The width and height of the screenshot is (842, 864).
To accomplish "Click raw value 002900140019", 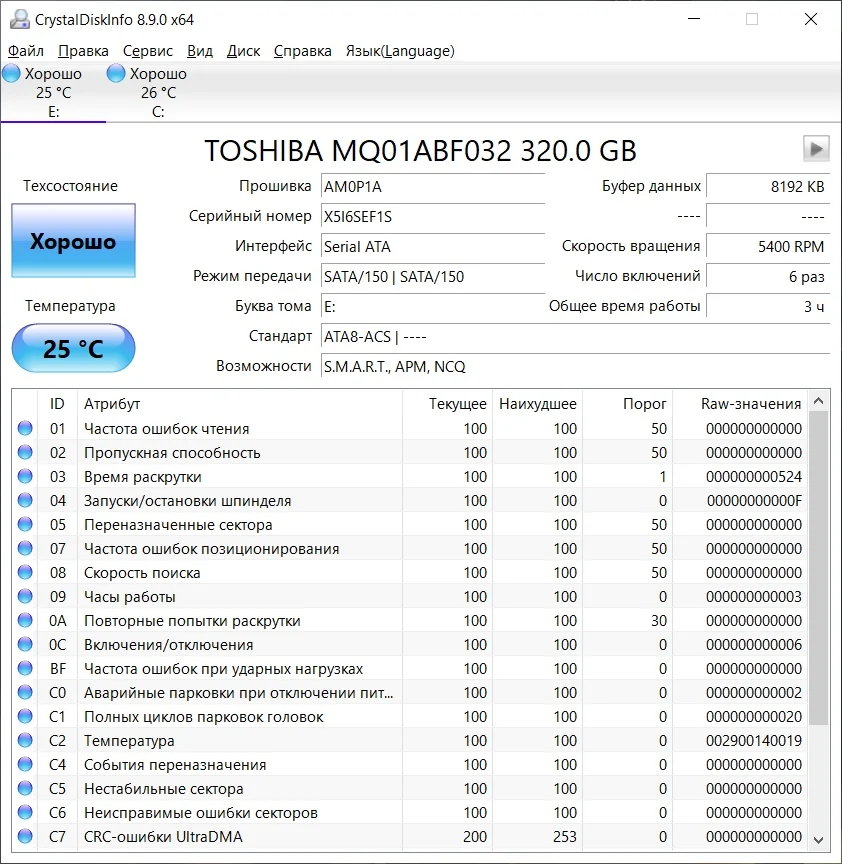I will 754,741.
